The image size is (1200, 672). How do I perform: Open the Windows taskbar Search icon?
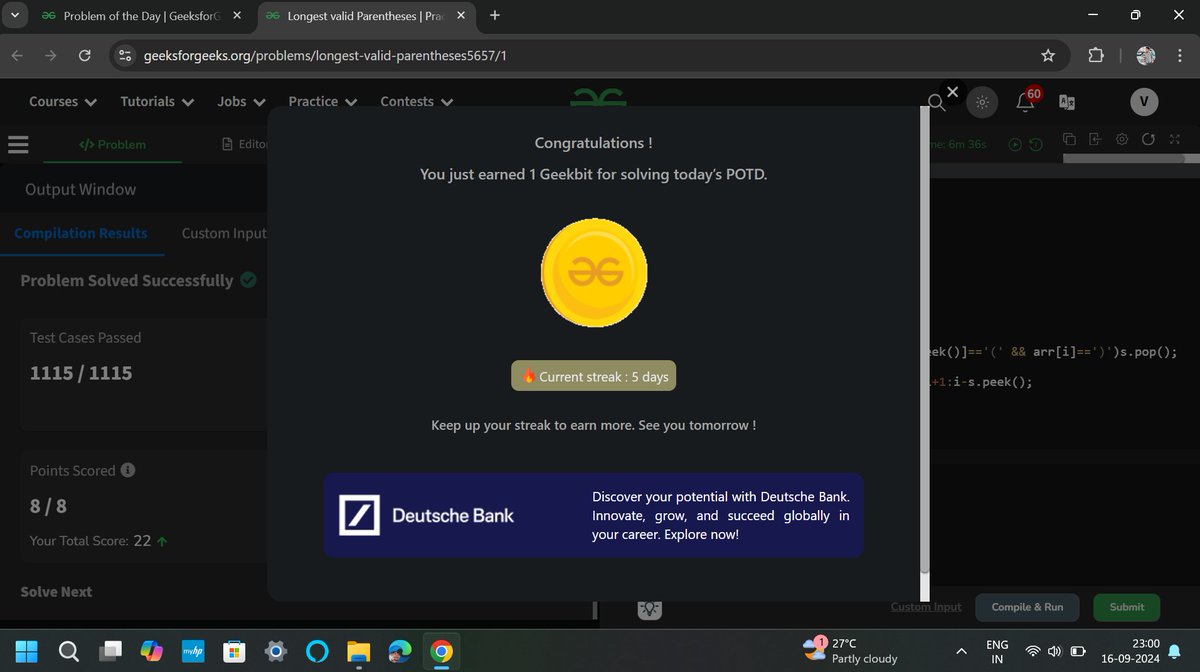(69, 651)
